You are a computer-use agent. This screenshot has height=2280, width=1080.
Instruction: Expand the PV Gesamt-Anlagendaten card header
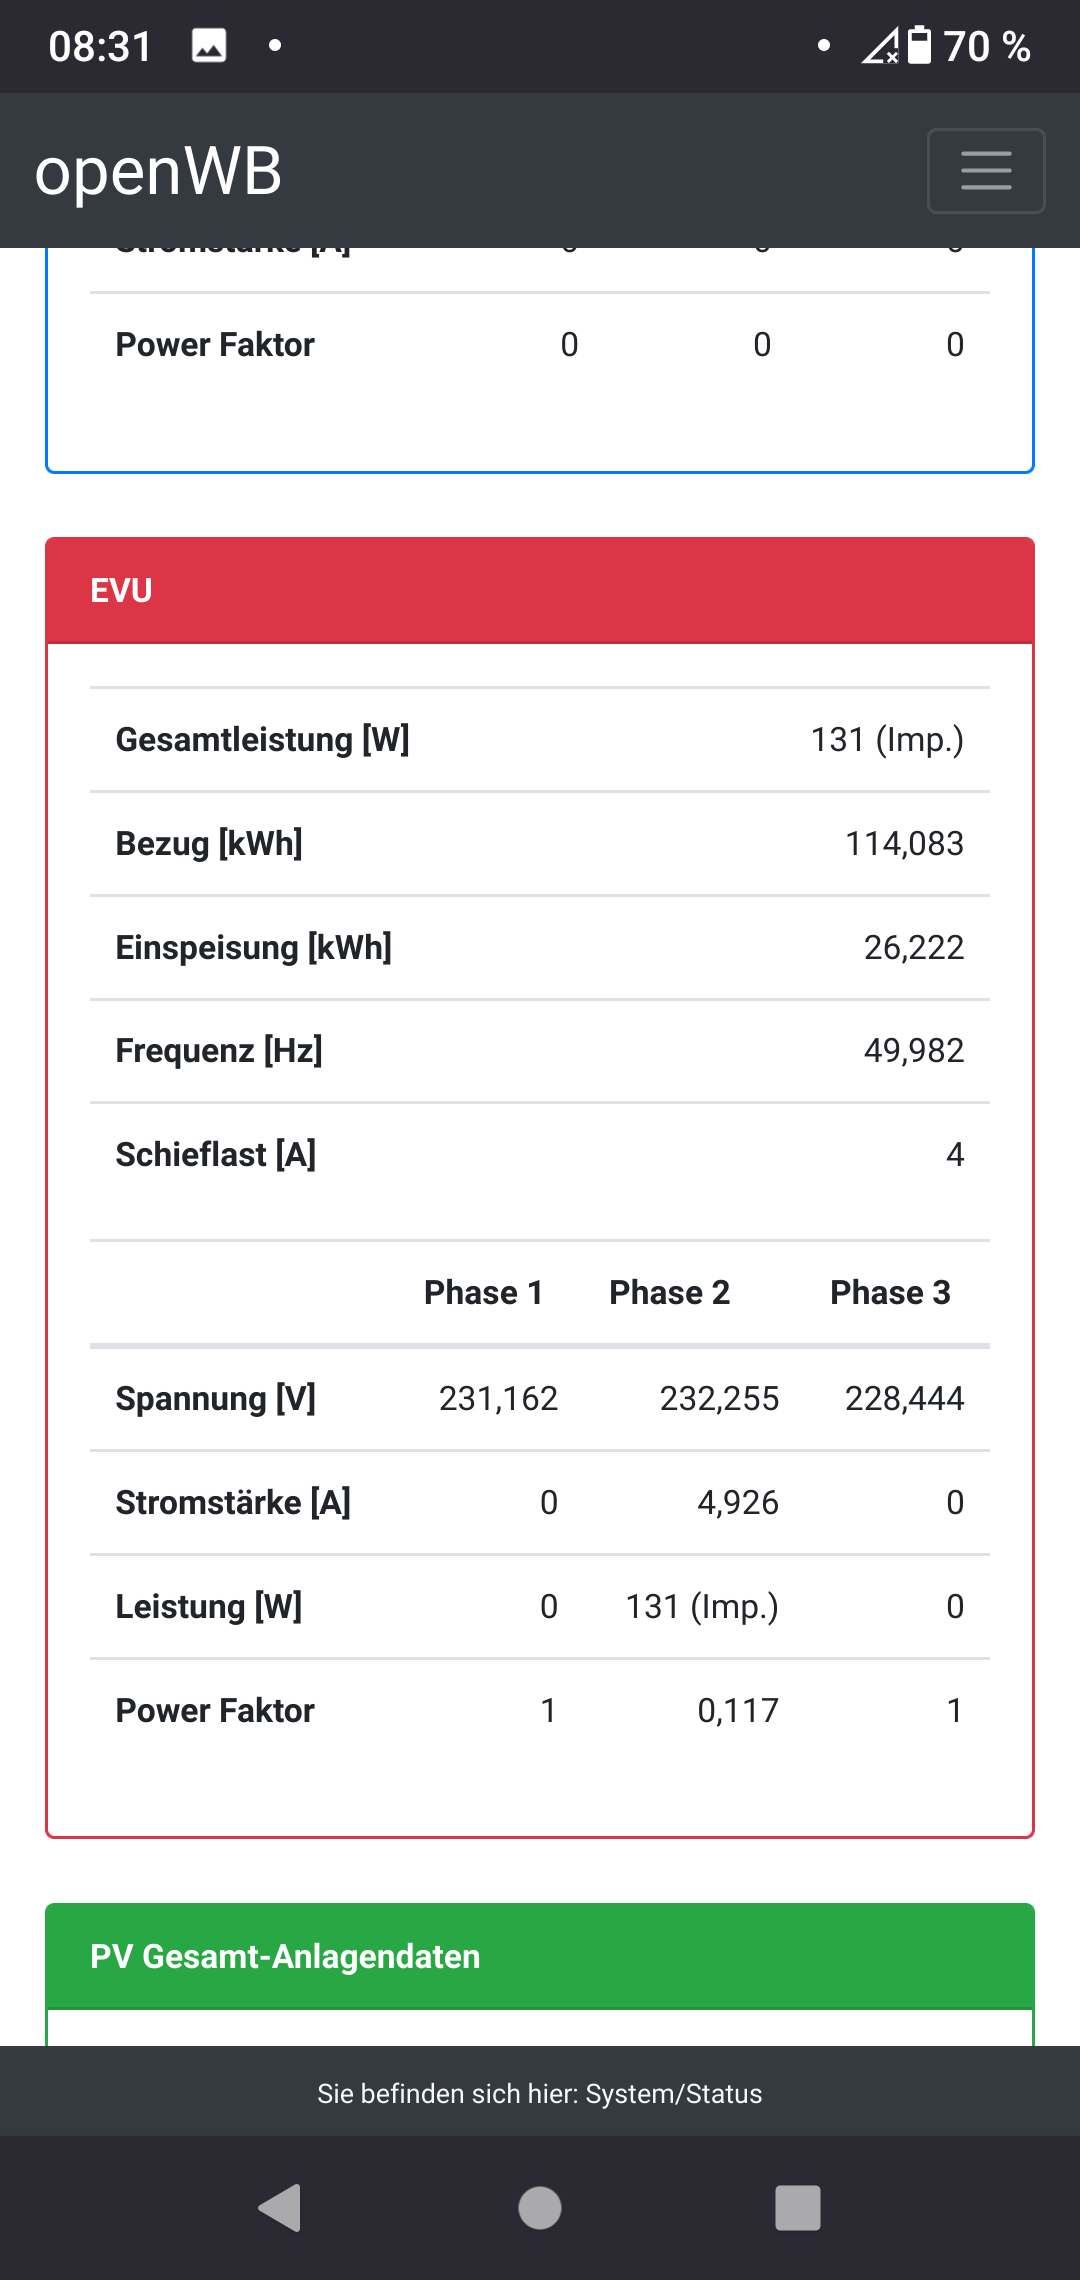tap(540, 1956)
